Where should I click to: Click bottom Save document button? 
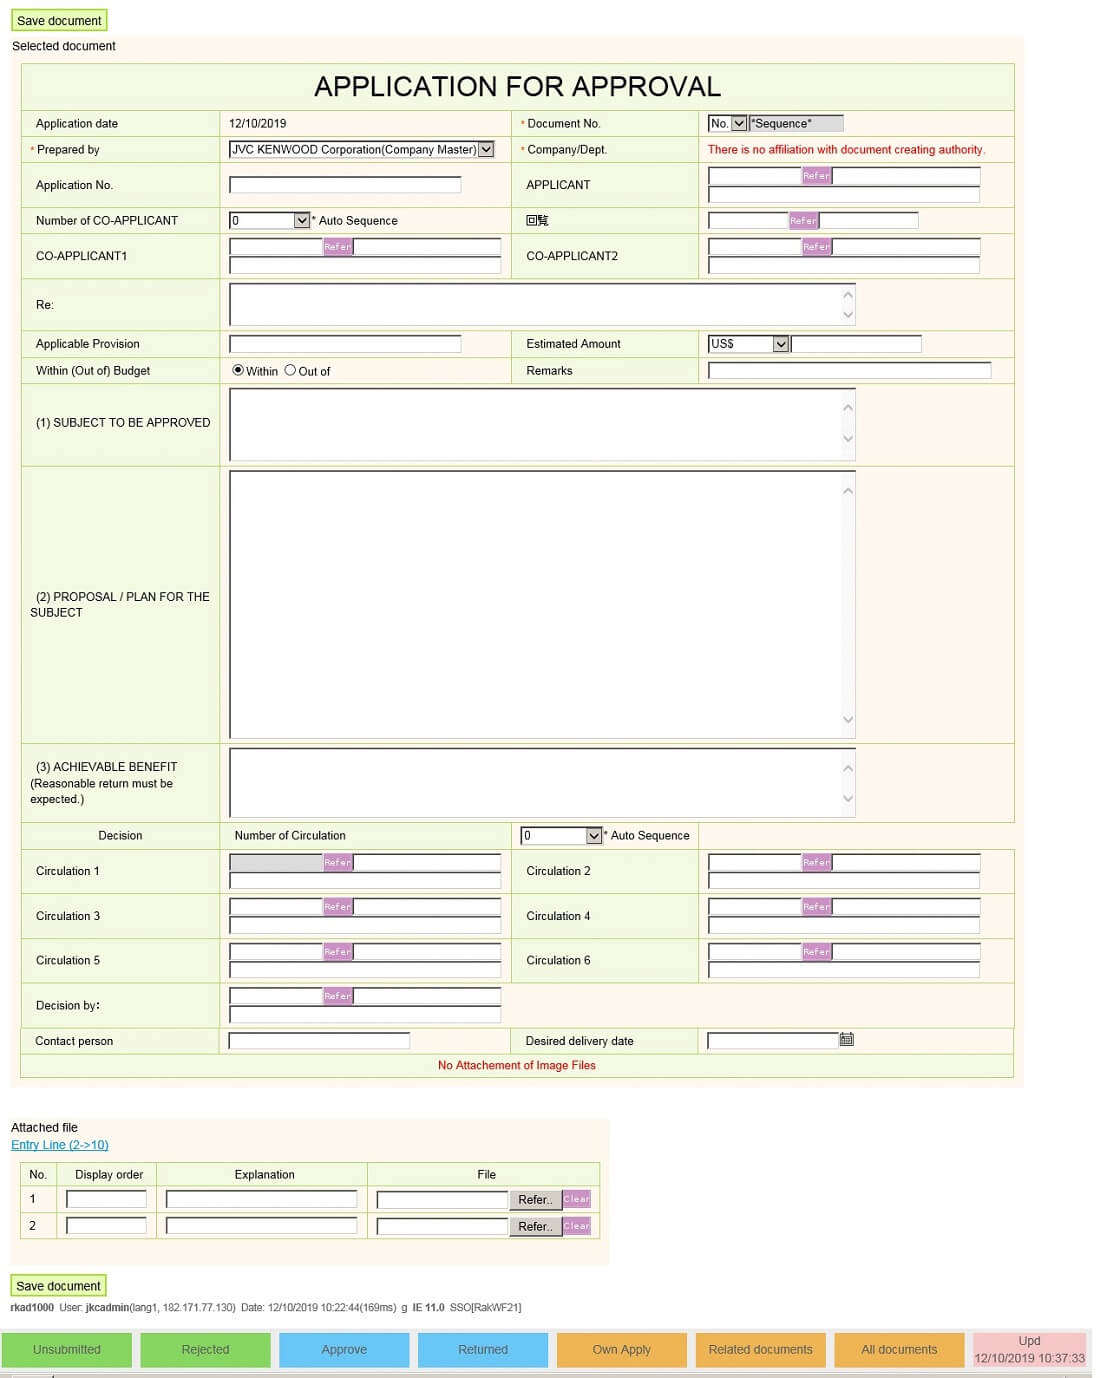[x=59, y=1286]
